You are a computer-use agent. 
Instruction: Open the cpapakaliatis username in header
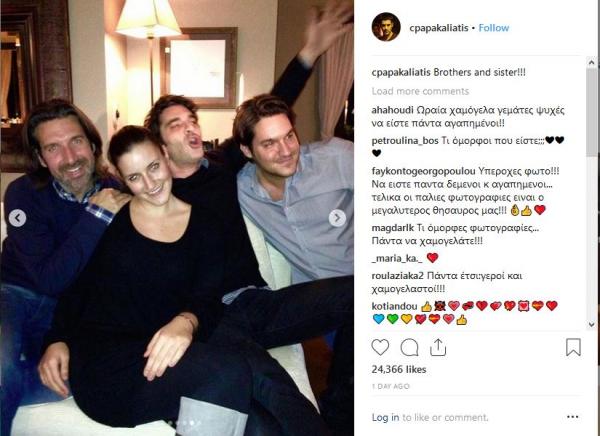click(x=439, y=28)
